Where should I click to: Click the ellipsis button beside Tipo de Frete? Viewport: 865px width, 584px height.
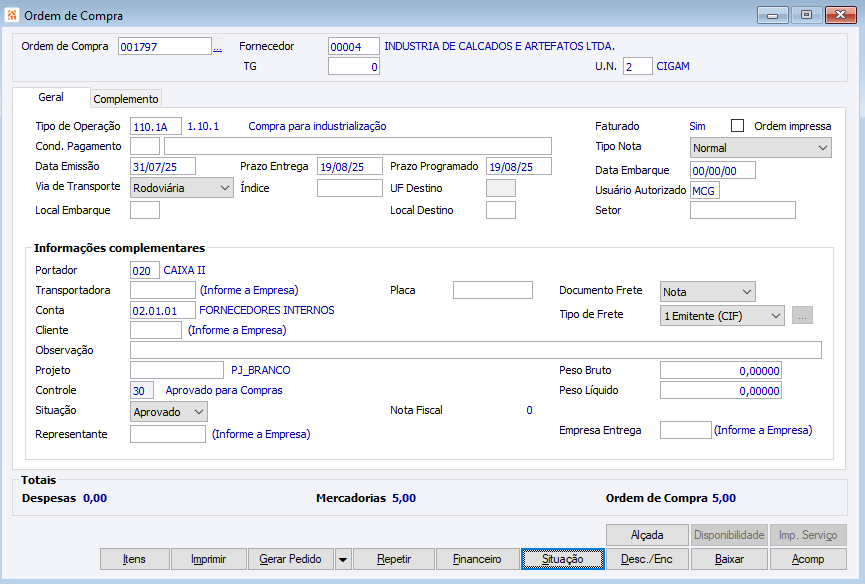coord(802,315)
